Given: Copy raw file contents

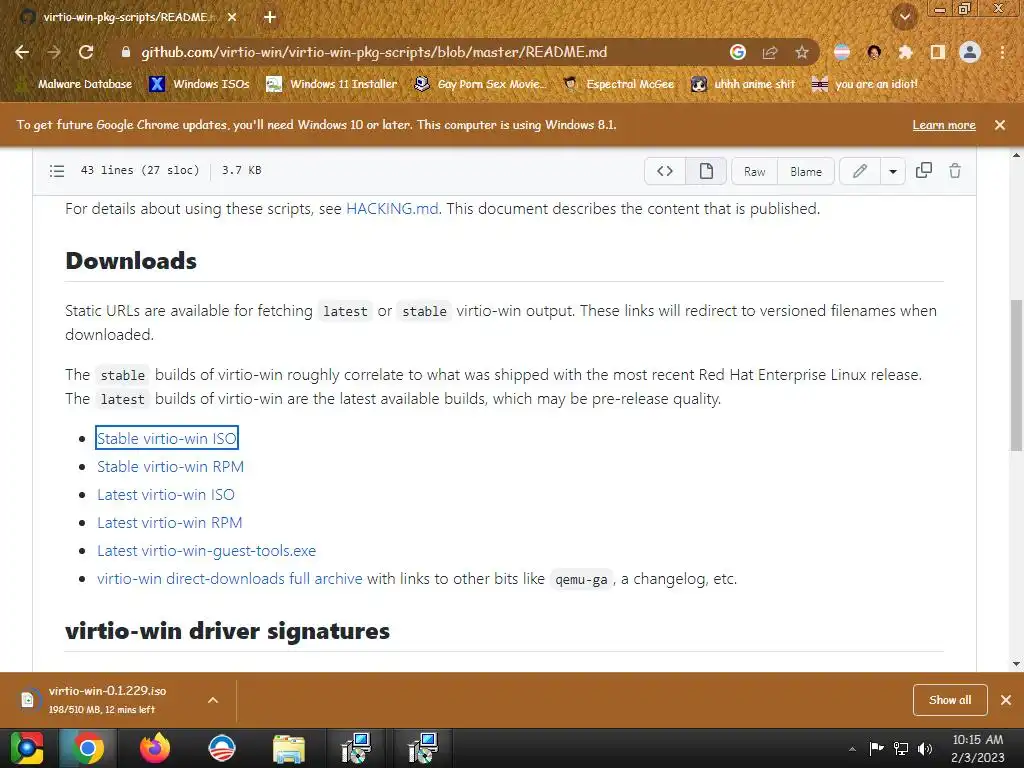Looking at the screenshot, I should [x=923, y=171].
